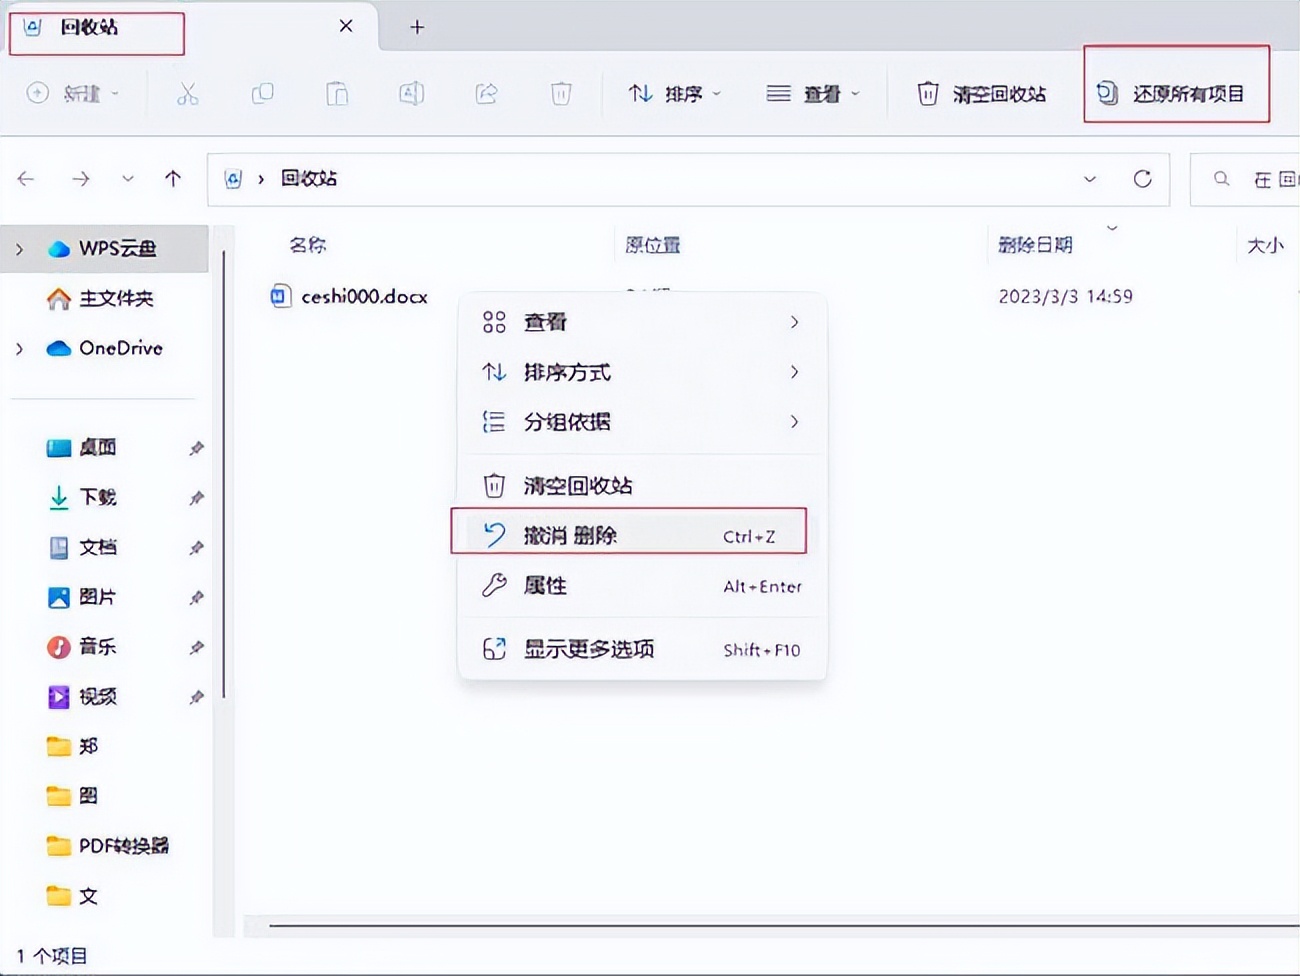The height and width of the screenshot is (976, 1300).
Task: Click the Copy icon in the toolbar
Action: pos(262,93)
